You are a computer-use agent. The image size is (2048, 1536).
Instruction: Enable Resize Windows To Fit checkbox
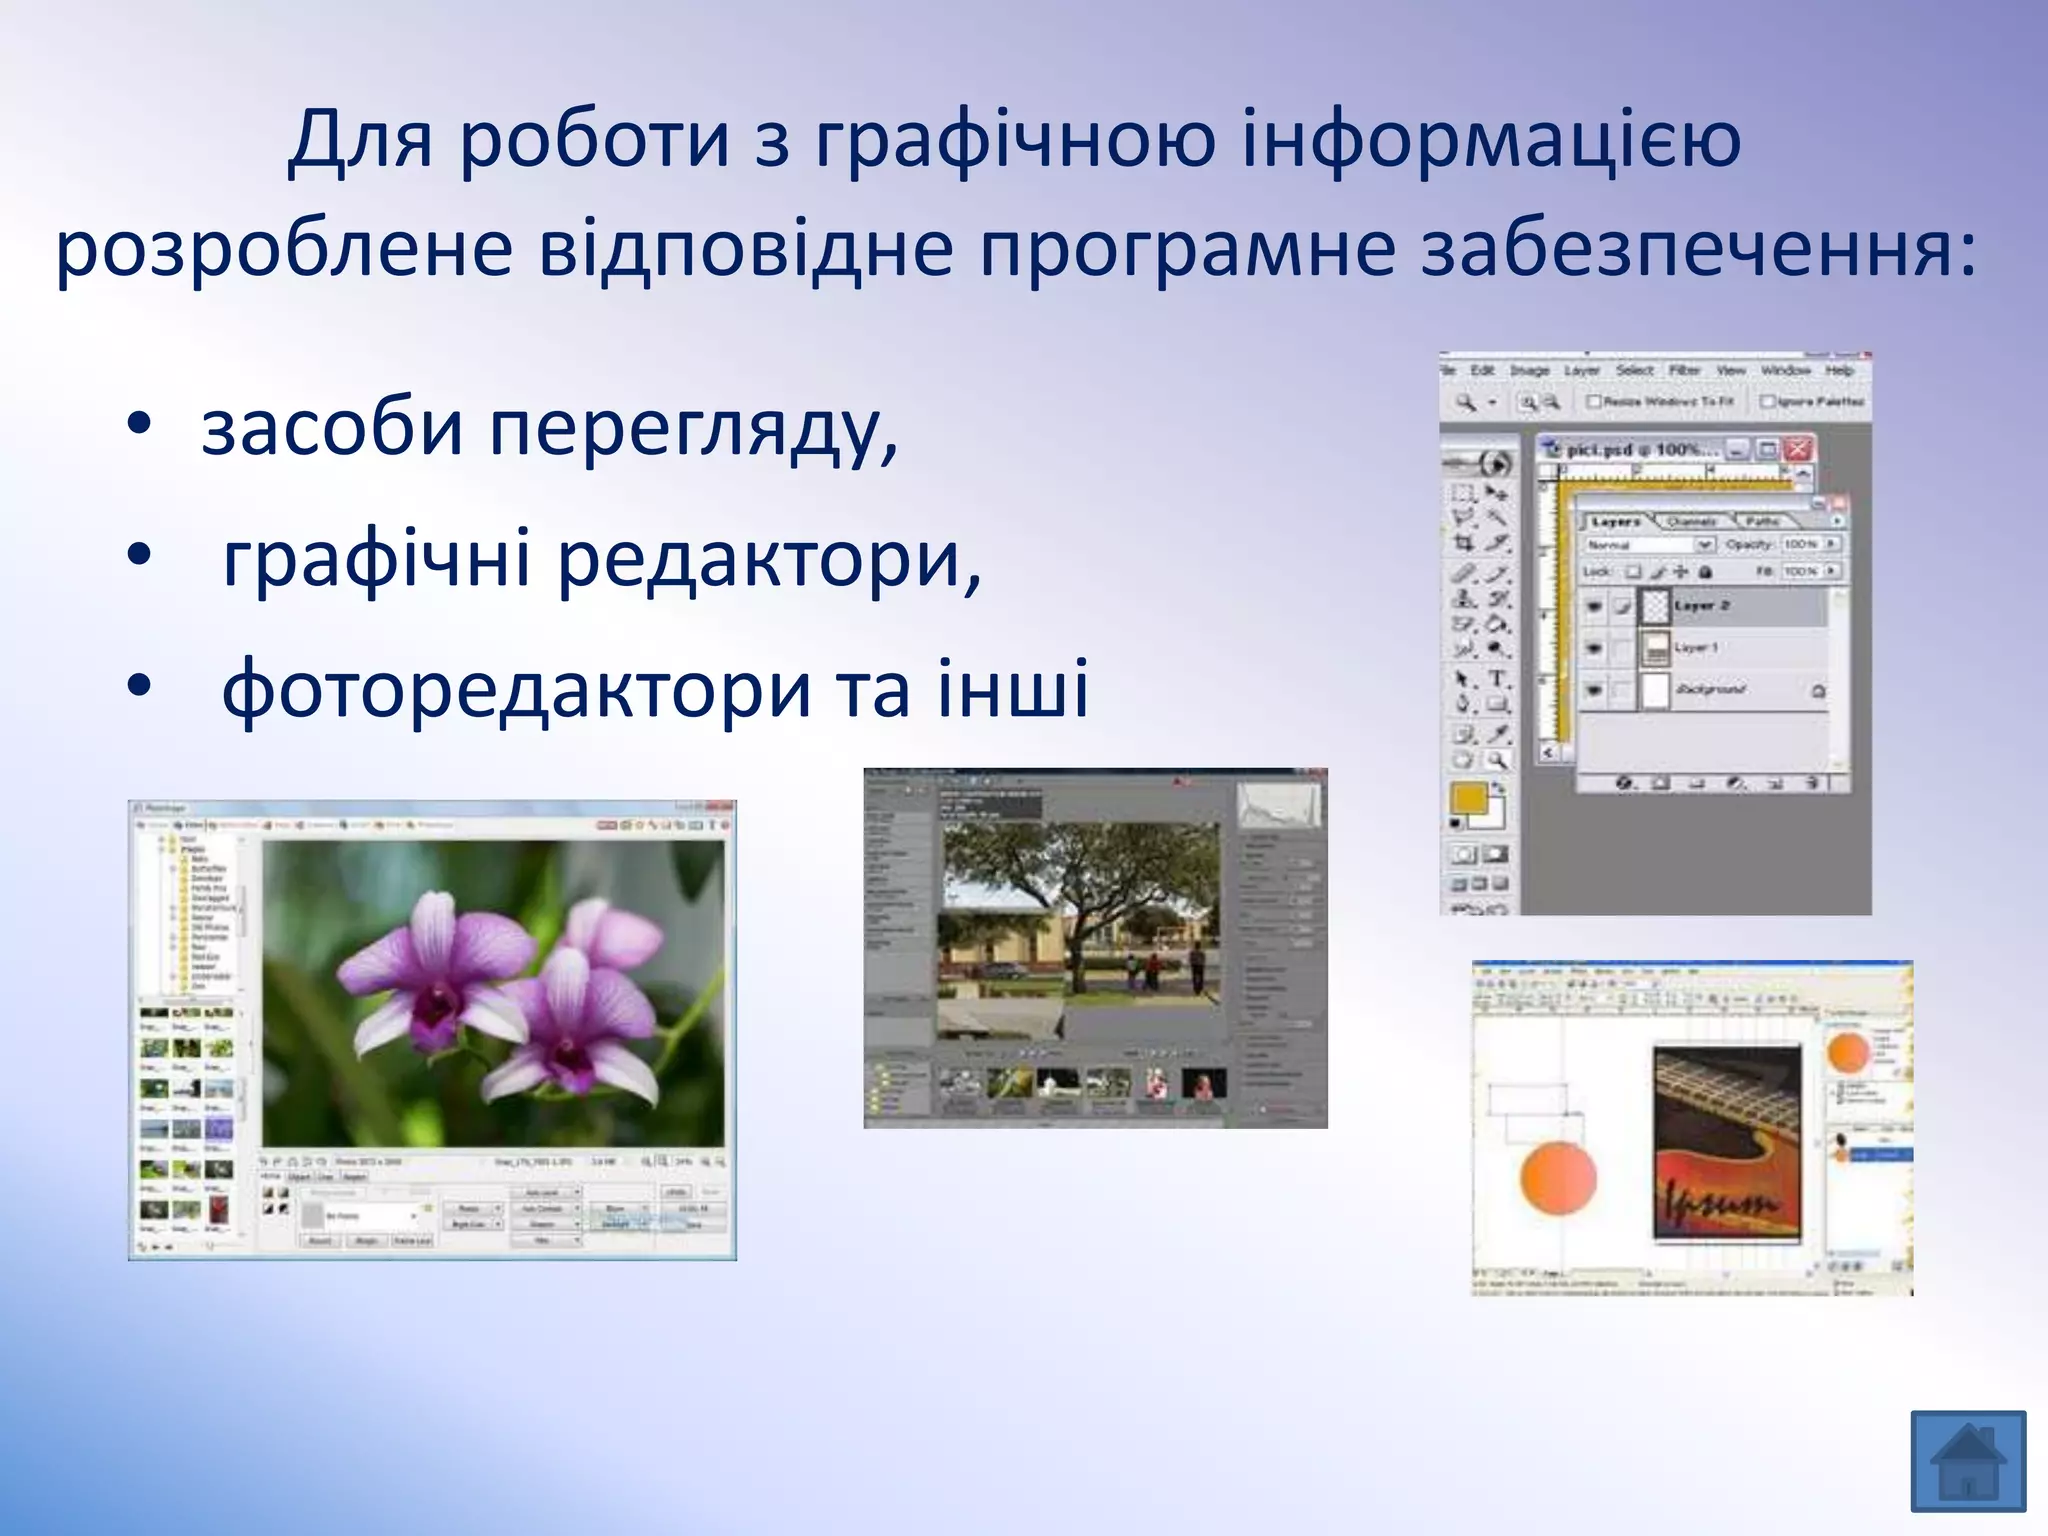point(1594,402)
